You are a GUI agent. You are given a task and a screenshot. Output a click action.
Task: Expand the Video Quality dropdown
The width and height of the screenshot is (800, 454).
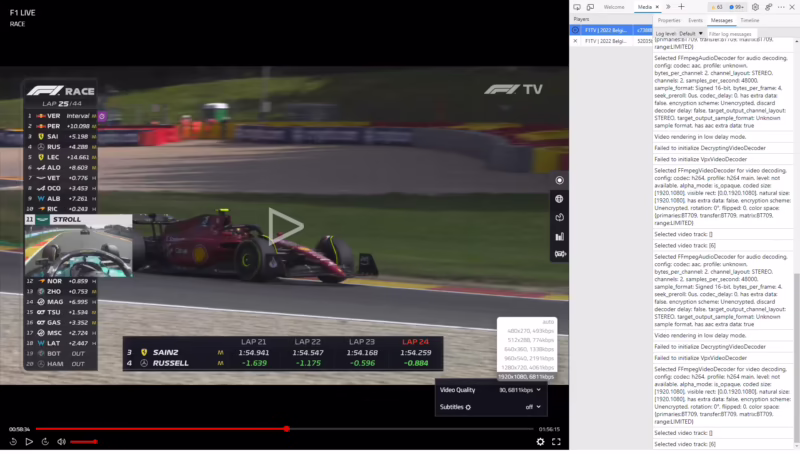tap(520, 390)
